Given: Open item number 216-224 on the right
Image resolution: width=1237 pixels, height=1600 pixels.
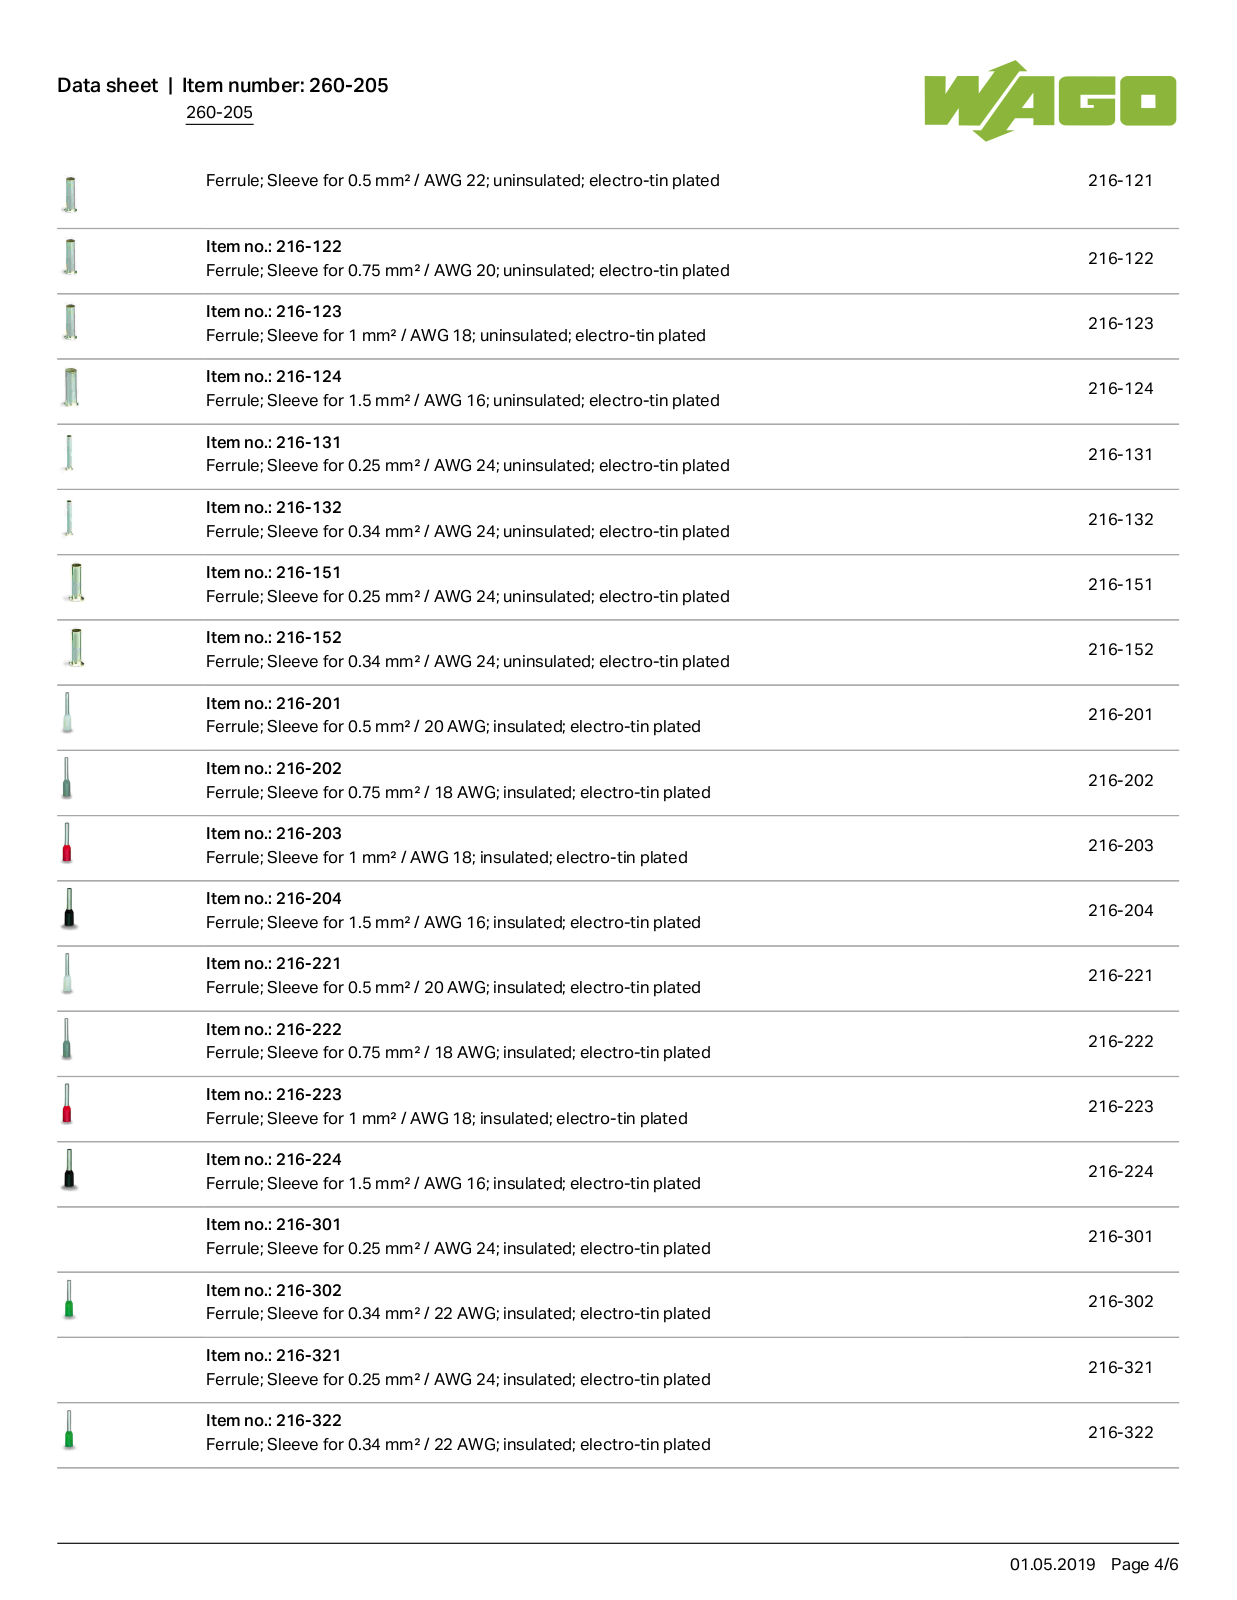Looking at the screenshot, I should tap(1120, 1171).
